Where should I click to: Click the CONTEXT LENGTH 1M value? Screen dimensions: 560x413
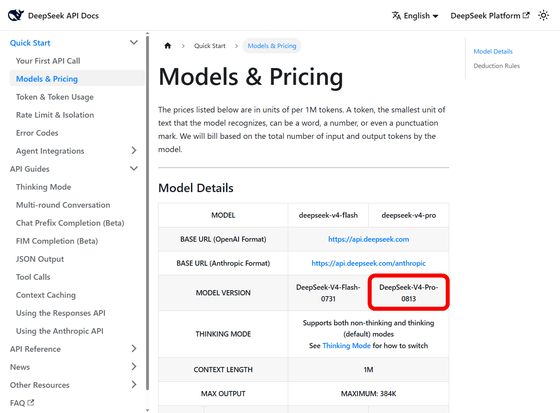(368, 369)
